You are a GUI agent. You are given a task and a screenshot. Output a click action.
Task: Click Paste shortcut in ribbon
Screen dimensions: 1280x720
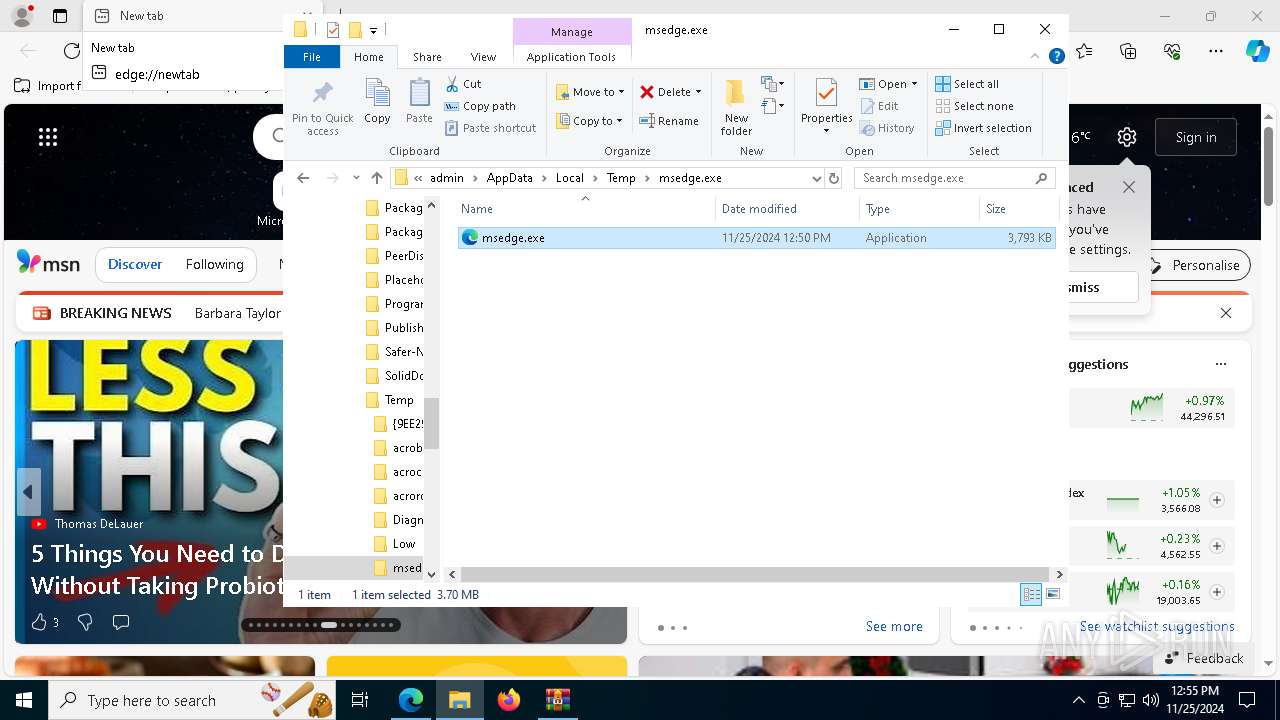490,128
